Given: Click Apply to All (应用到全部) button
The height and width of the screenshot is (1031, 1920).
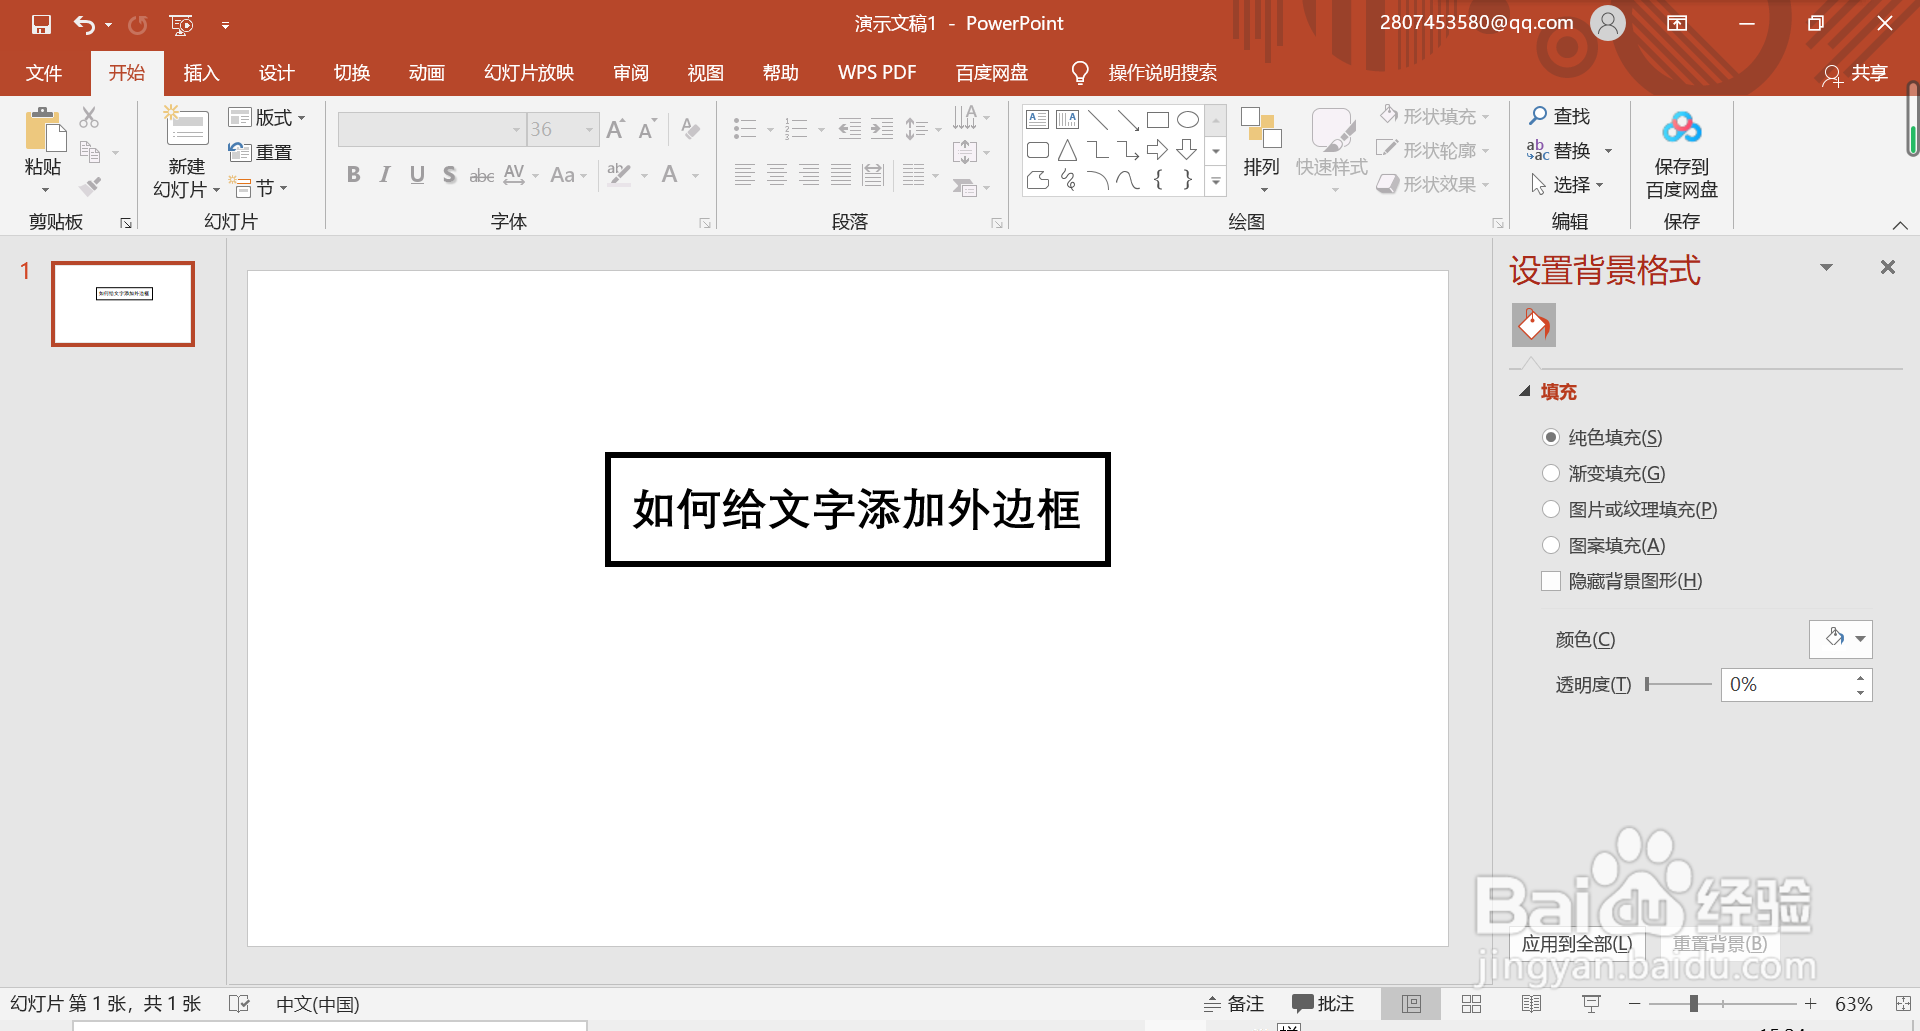Looking at the screenshot, I should pyautogui.click(x=1577, y=943).
